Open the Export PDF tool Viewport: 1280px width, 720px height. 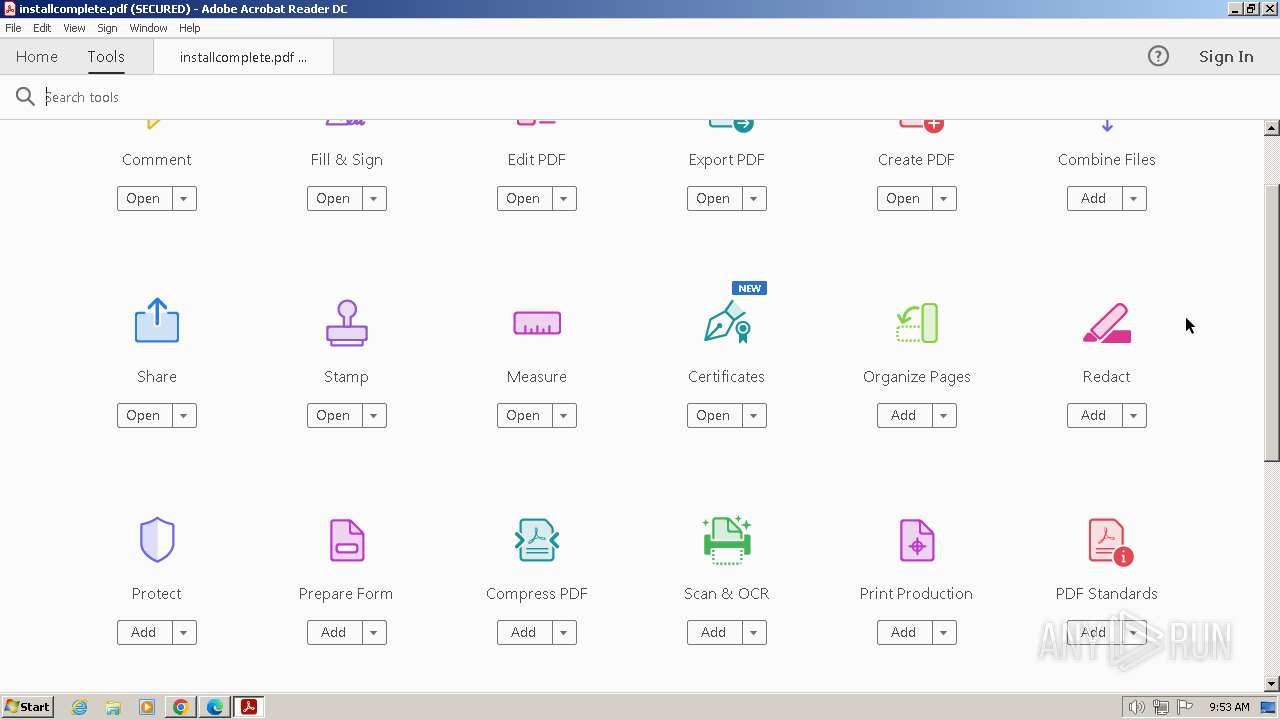click(714, 198)
